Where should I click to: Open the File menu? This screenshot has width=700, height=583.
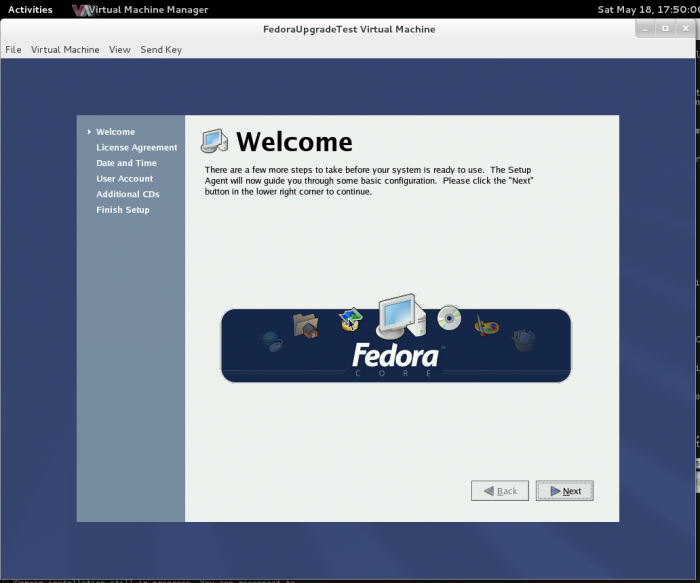[x=13, y=50]
